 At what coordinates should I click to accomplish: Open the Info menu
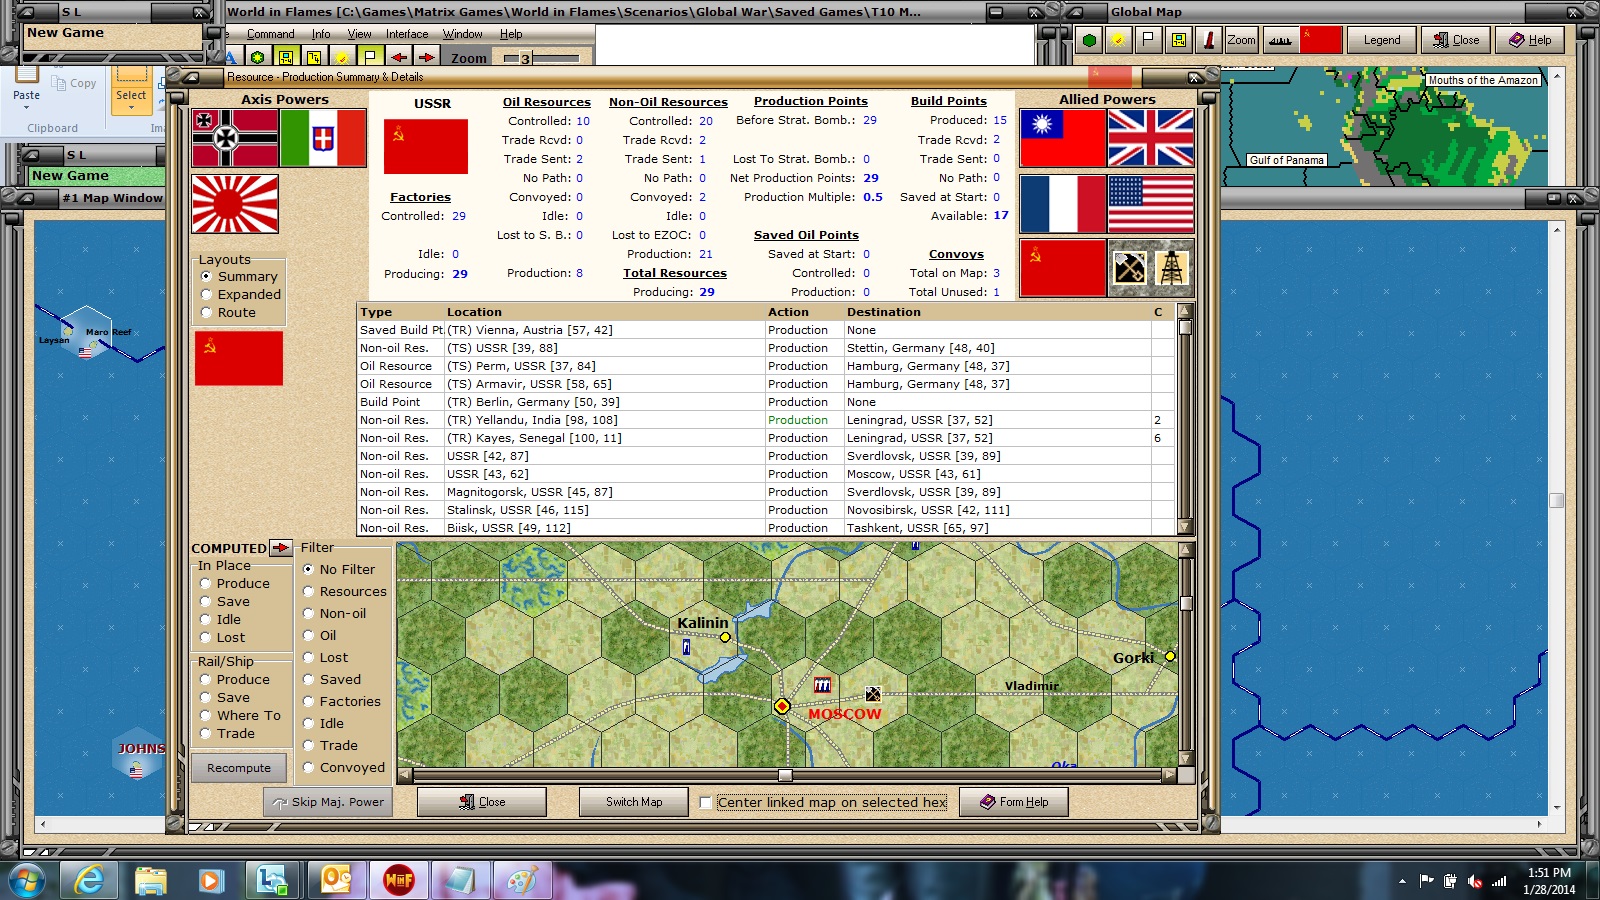[321, 34]
